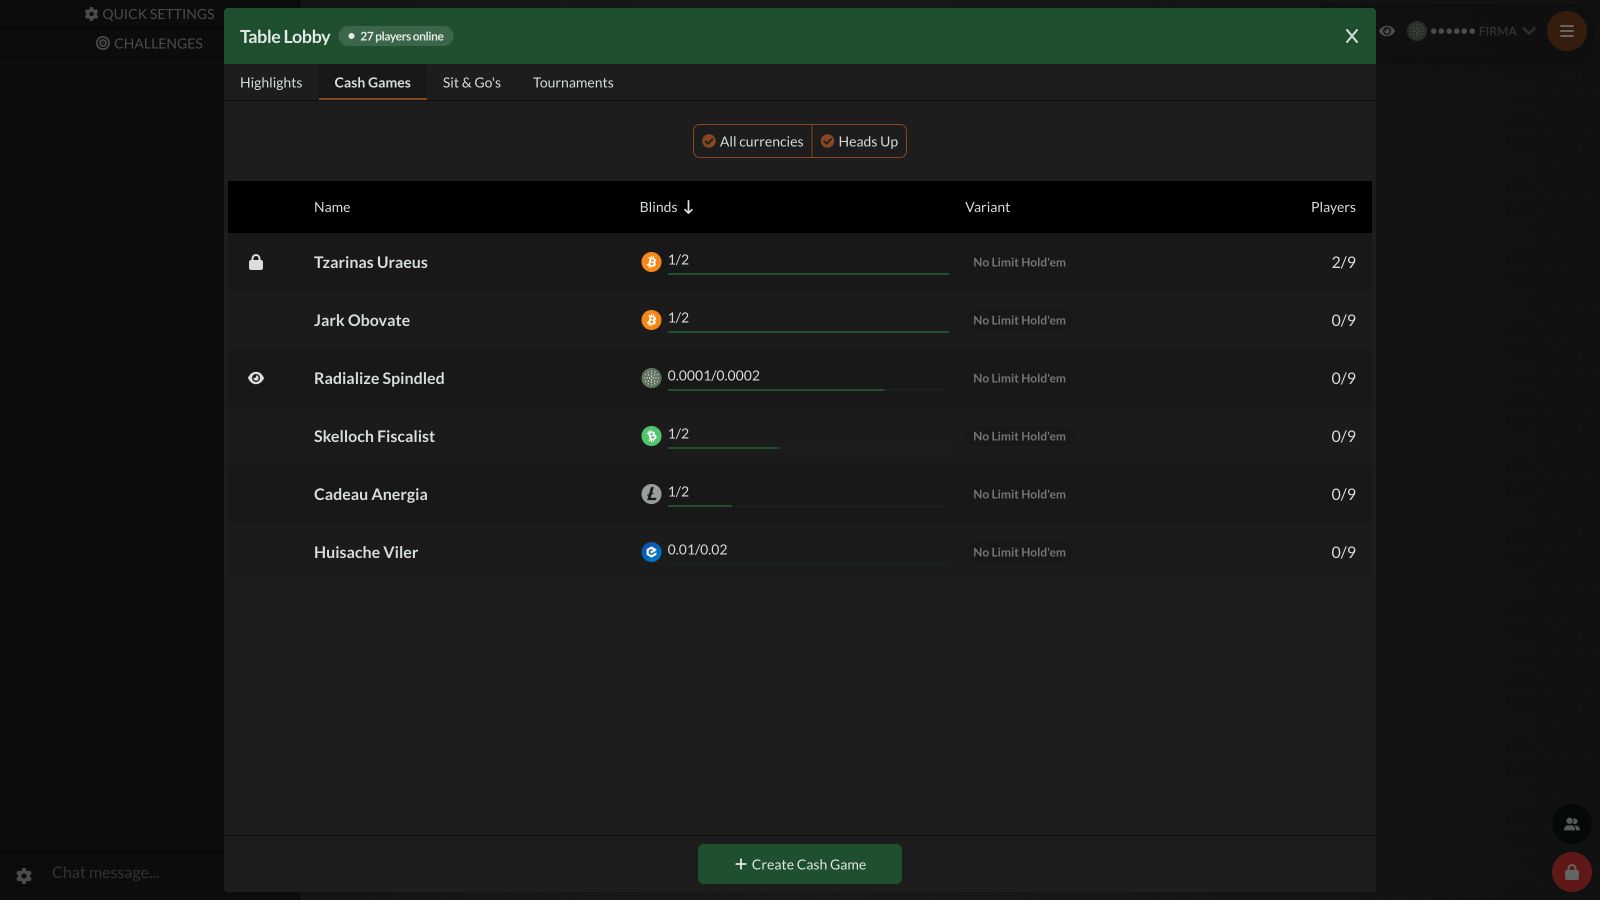Click the blue coin icon in Huisache Viler row

point(651,552)
